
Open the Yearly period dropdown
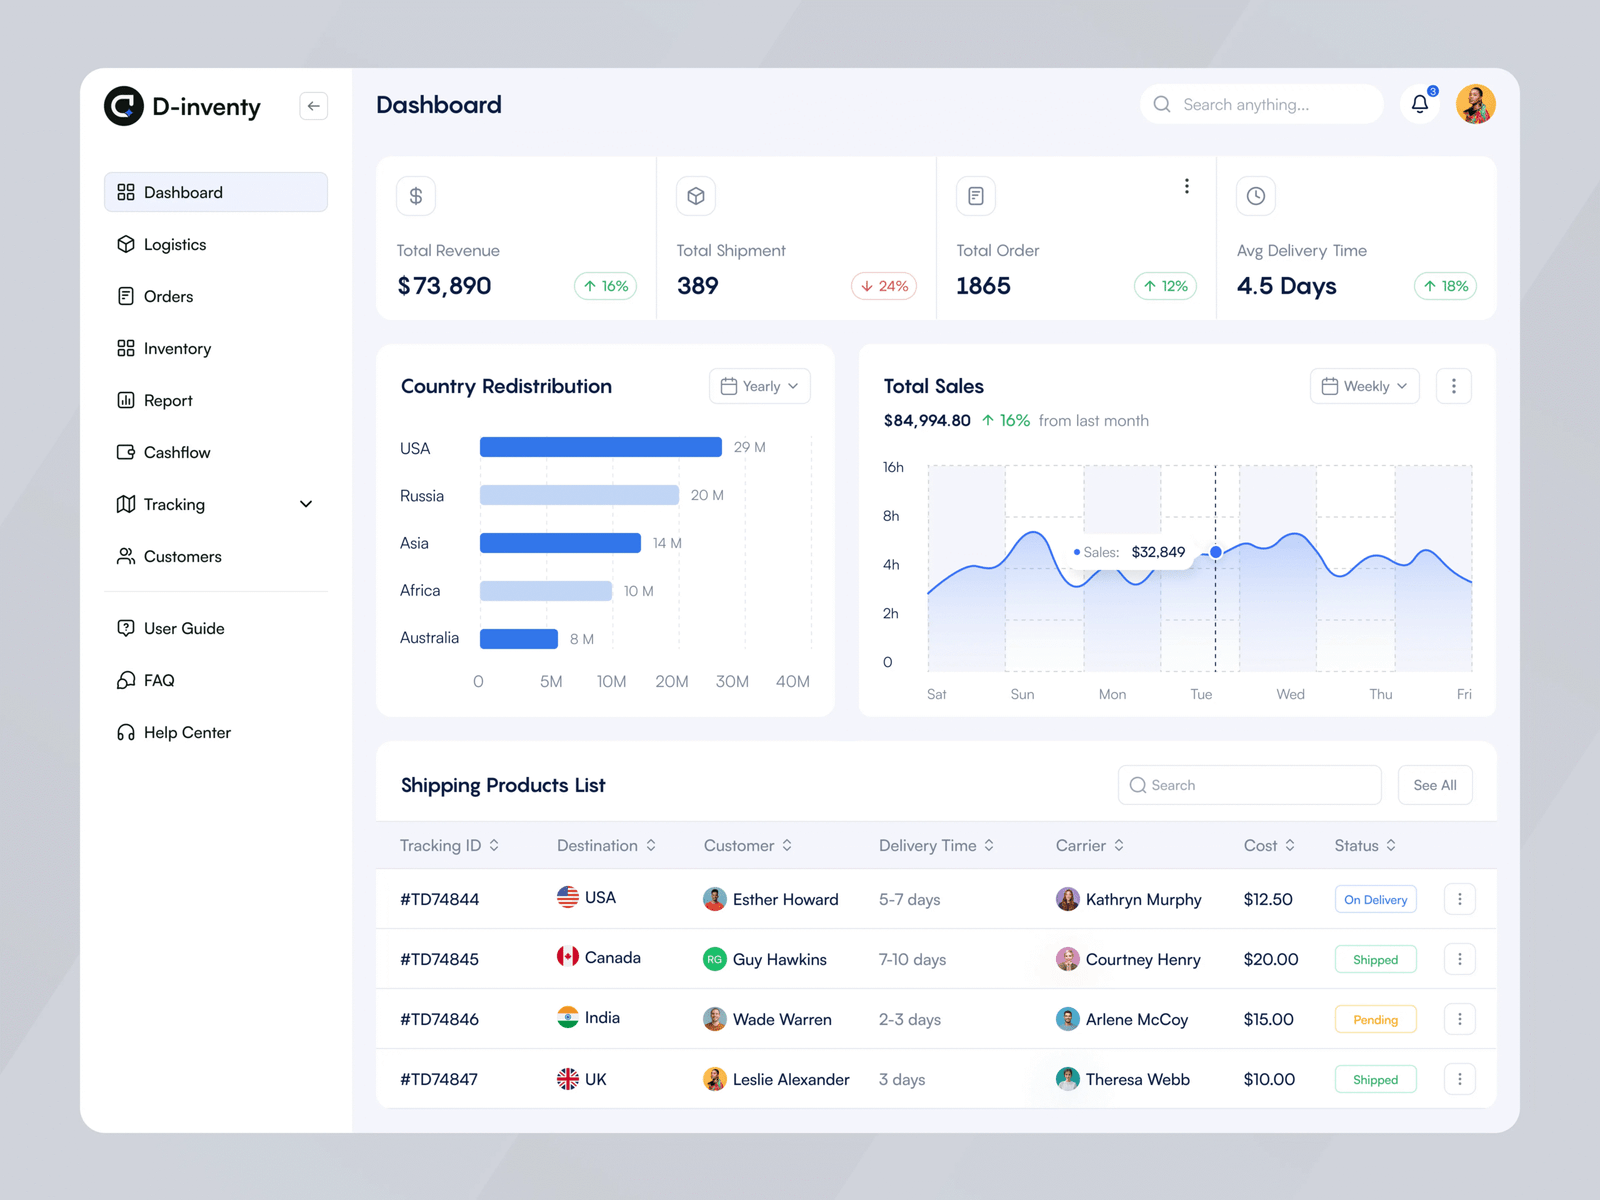pyautogui.click(x=759, y=386)
